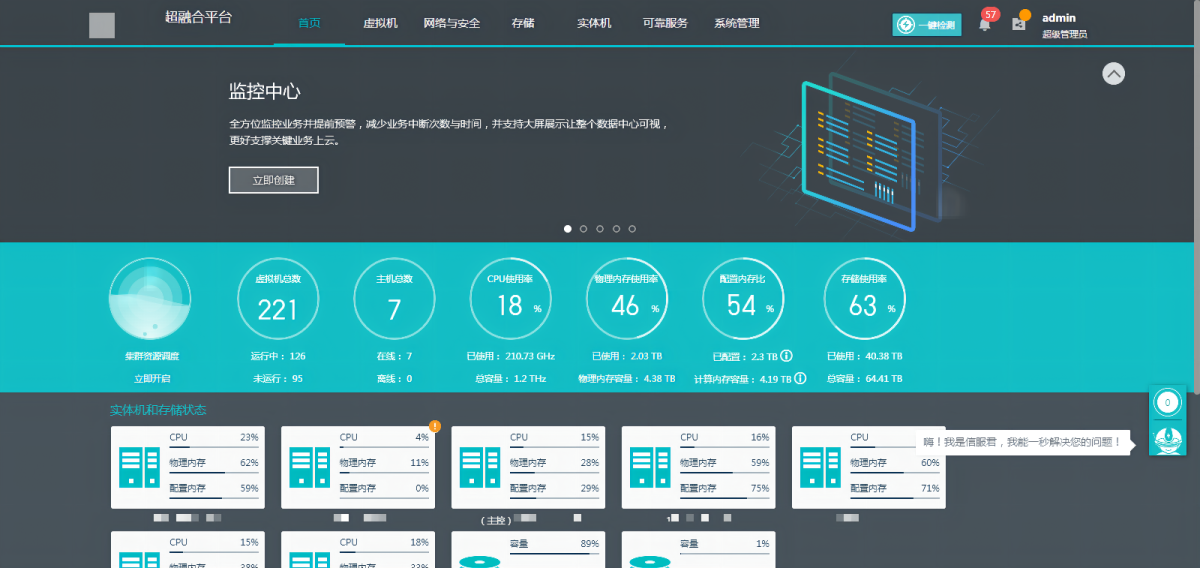
Task: Select the fourth carousel dot
Action: (616, 229)
